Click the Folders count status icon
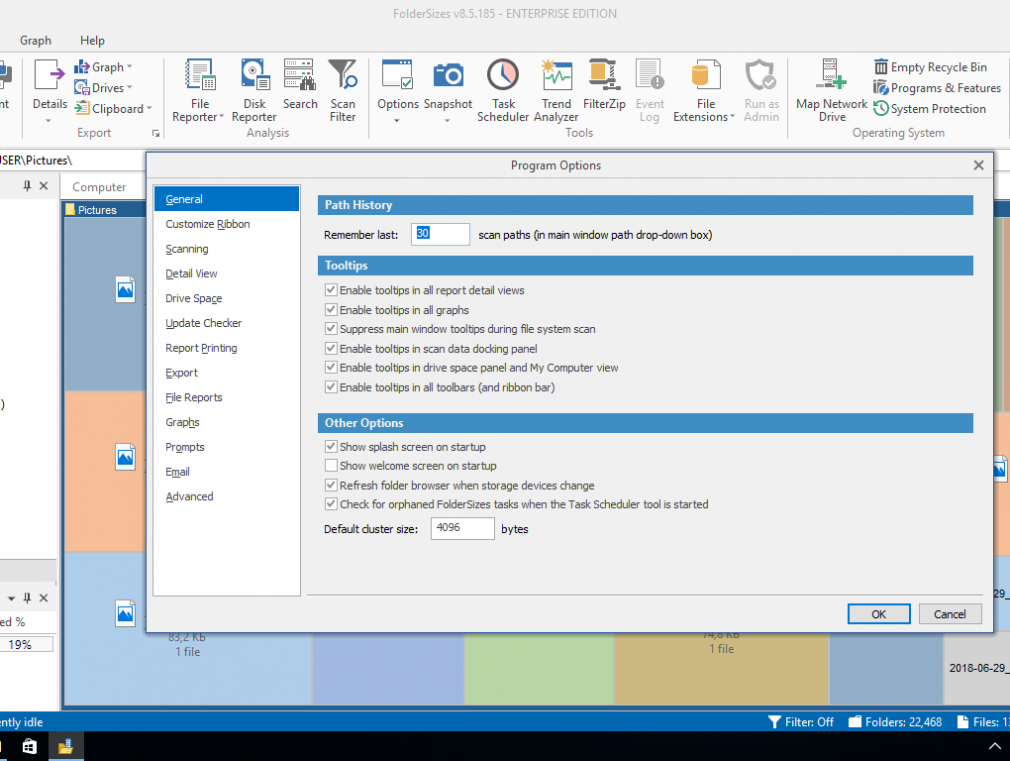 point(855,722)
